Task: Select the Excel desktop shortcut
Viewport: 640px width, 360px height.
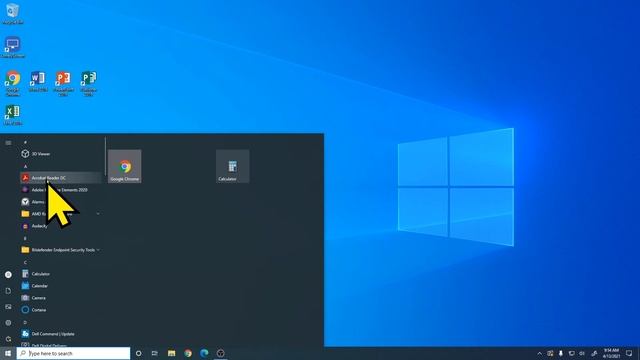Action: pyautogui.click(x=13, y=115)
